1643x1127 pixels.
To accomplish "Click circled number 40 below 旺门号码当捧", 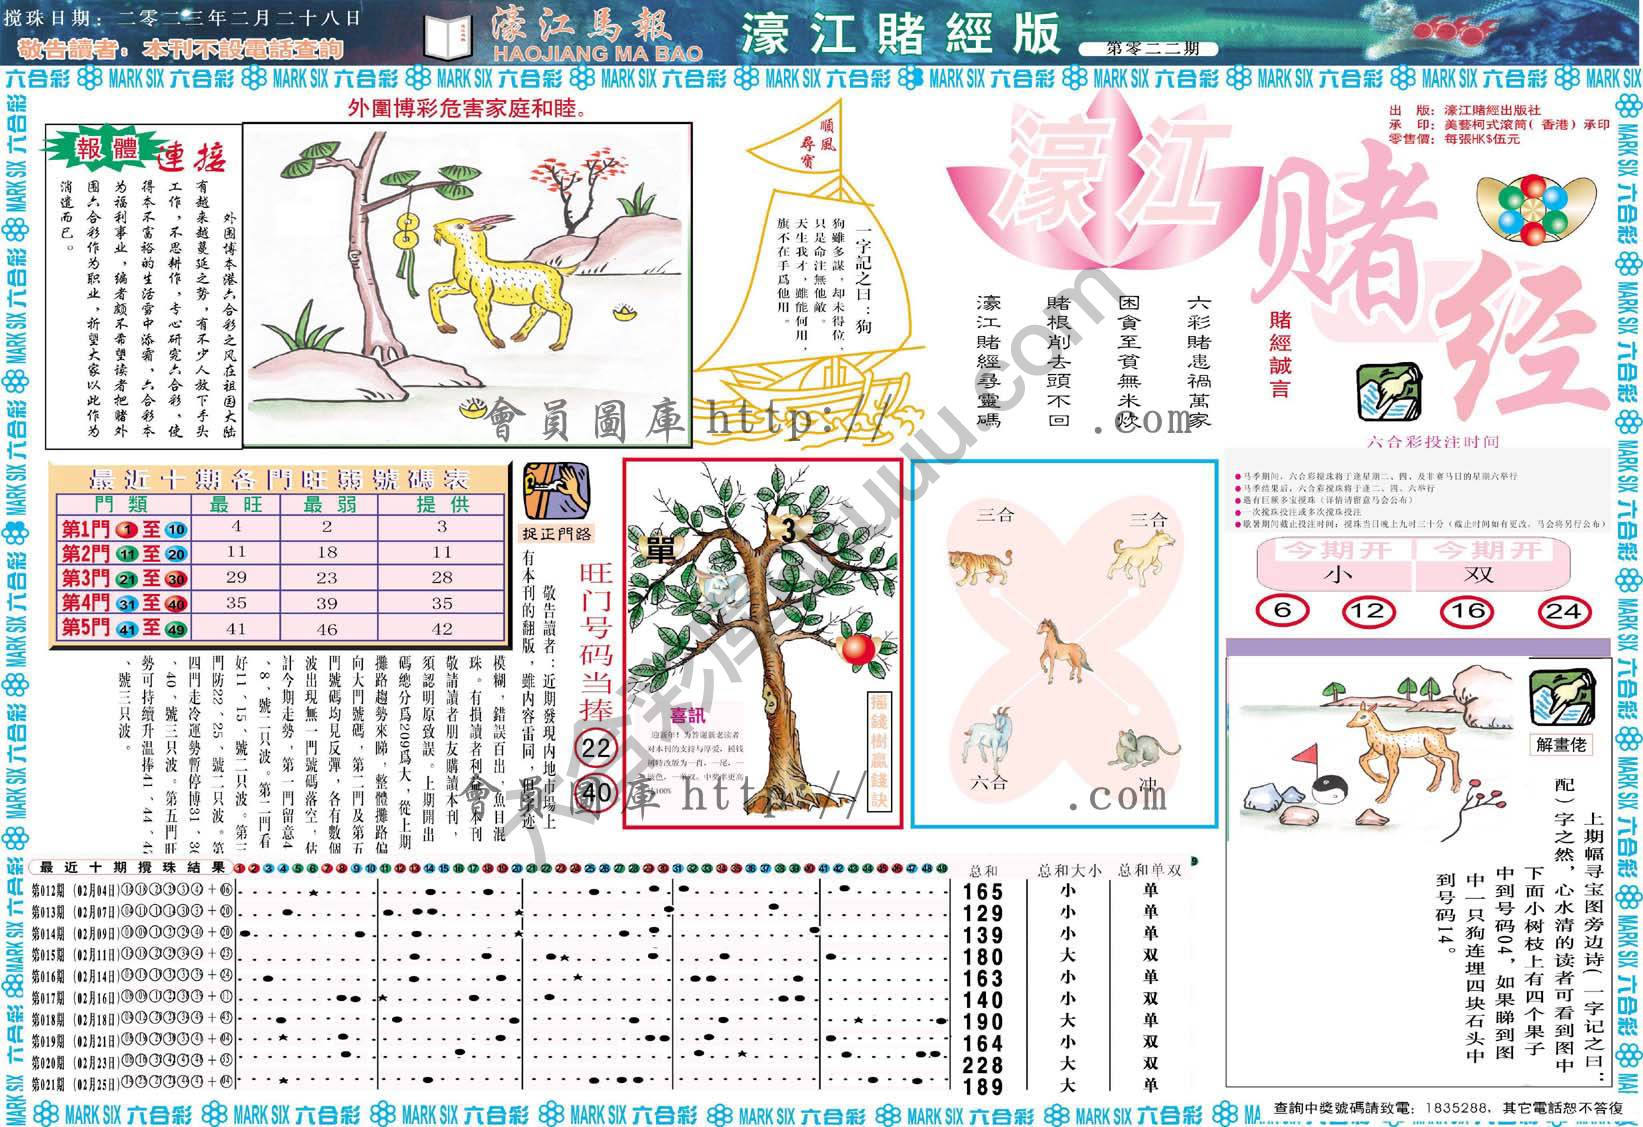I will coord(596,794).
